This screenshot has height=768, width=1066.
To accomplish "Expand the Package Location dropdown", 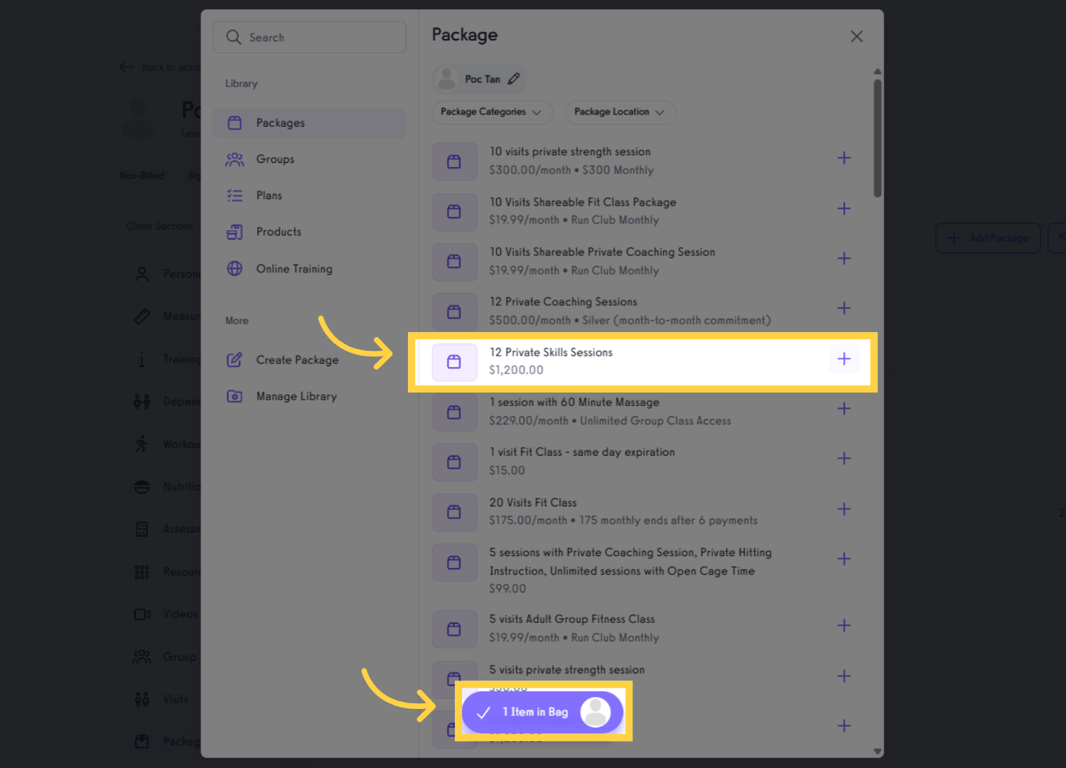I will [620, 112].
